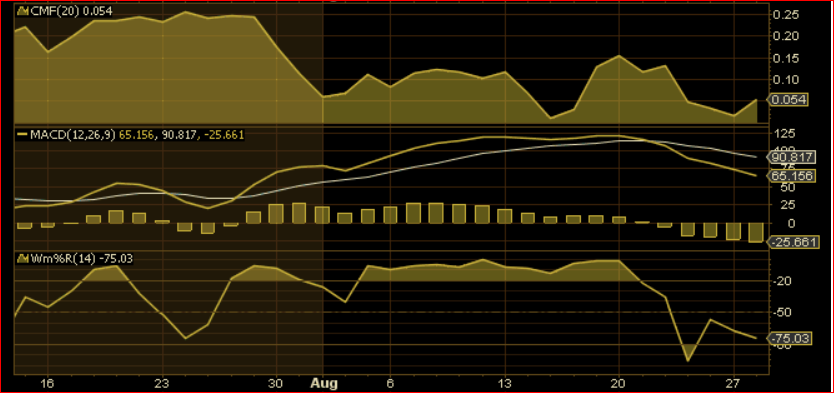Viewport: 834px width, 393px height.
Task: Click the -75.03 Williams %R axis tag
Action: point(790,338)
